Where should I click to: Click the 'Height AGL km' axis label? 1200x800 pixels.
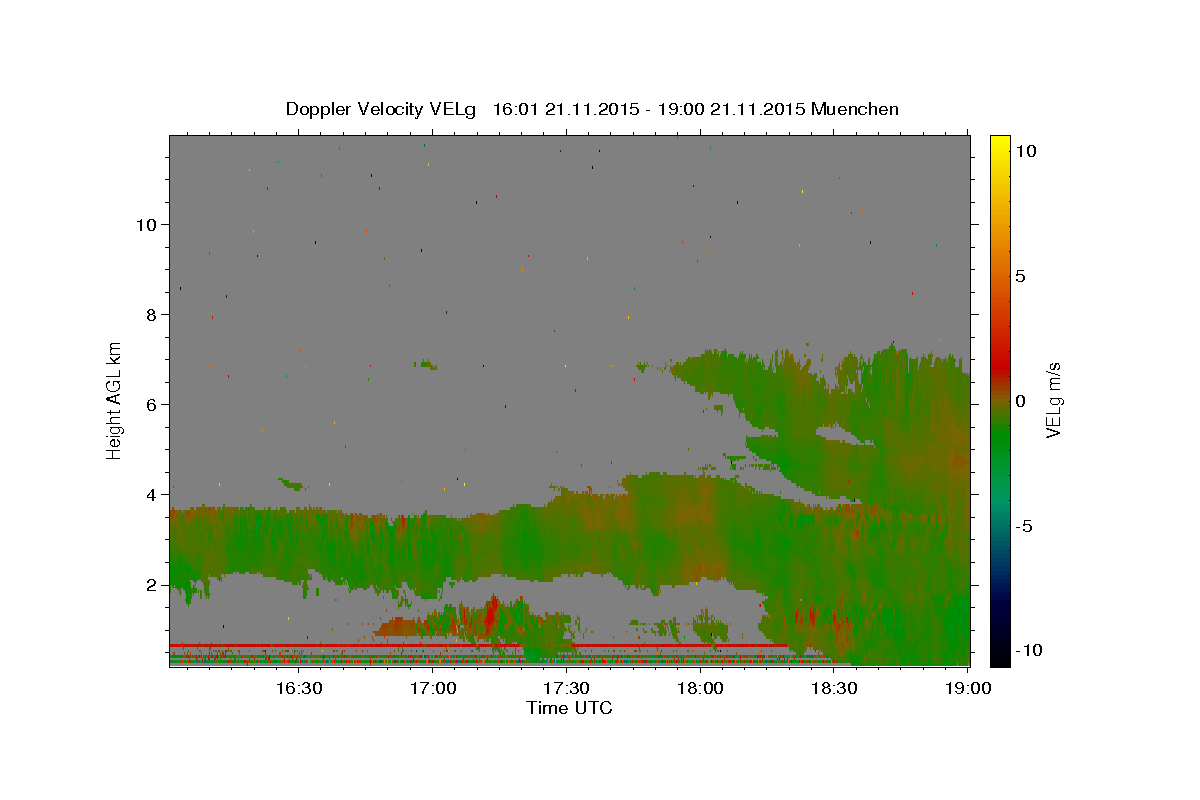click(x=114, y=400)
